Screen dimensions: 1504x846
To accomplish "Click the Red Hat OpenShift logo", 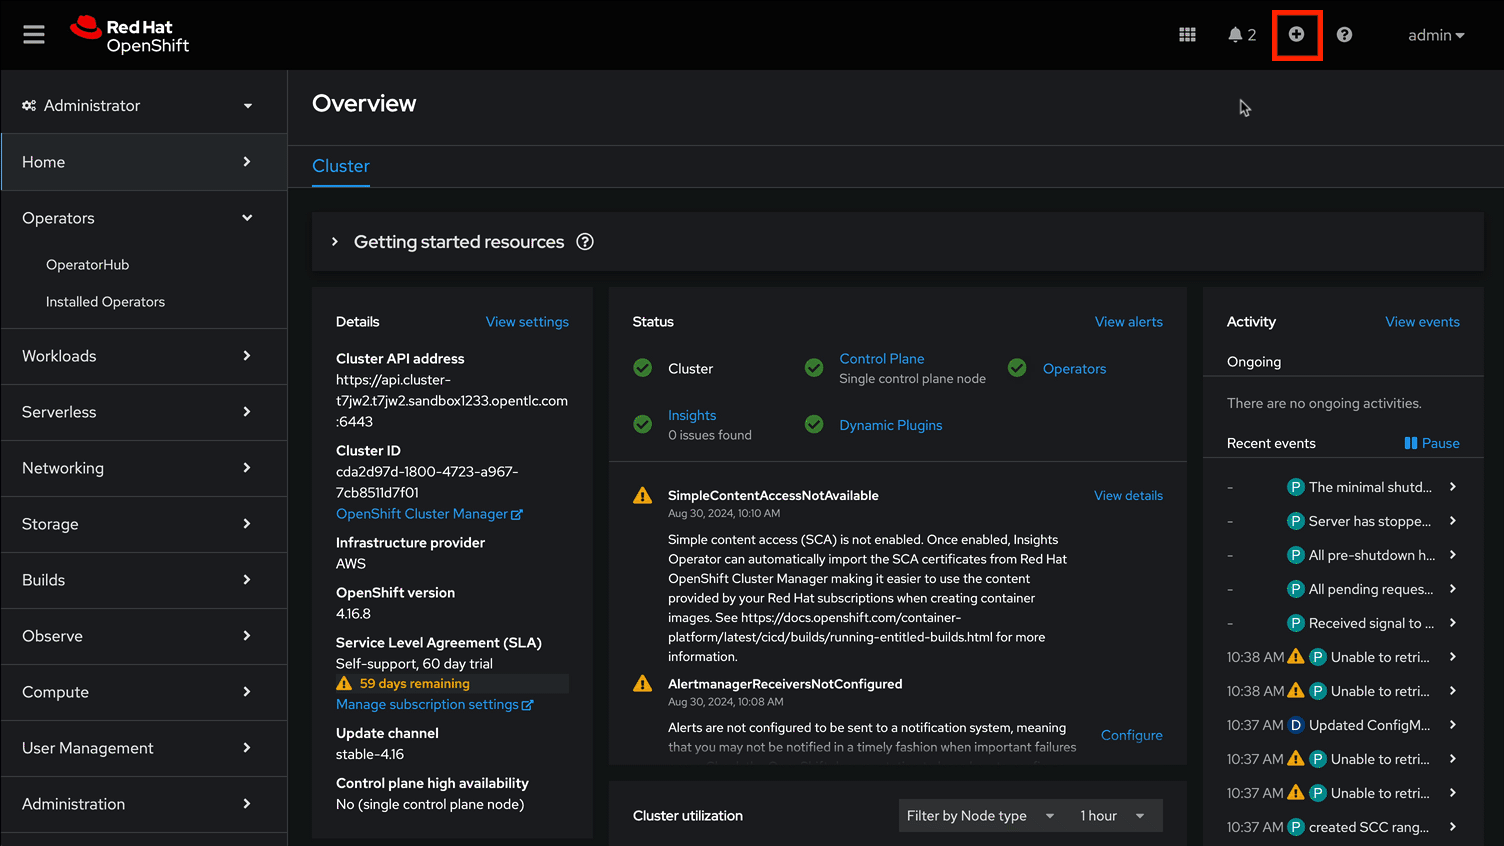I will tap(130, 35).
